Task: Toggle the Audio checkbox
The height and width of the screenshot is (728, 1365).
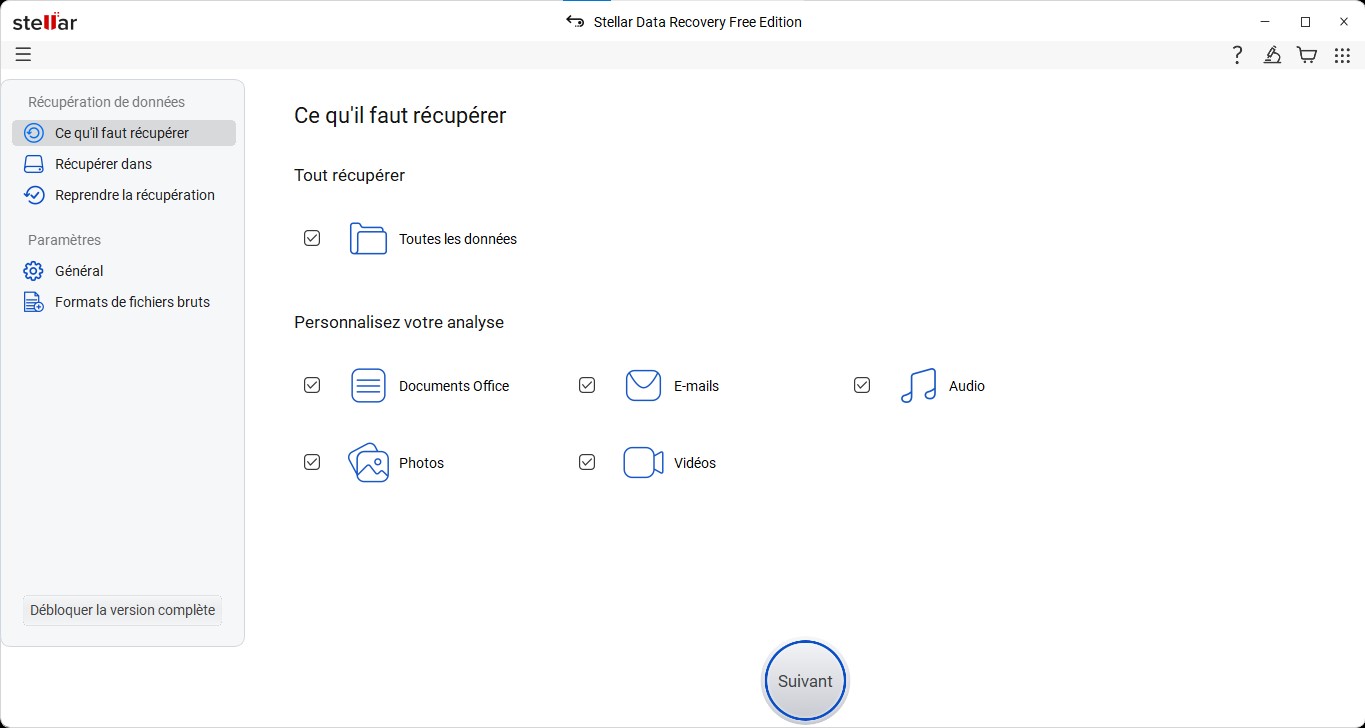Action: 862,385
